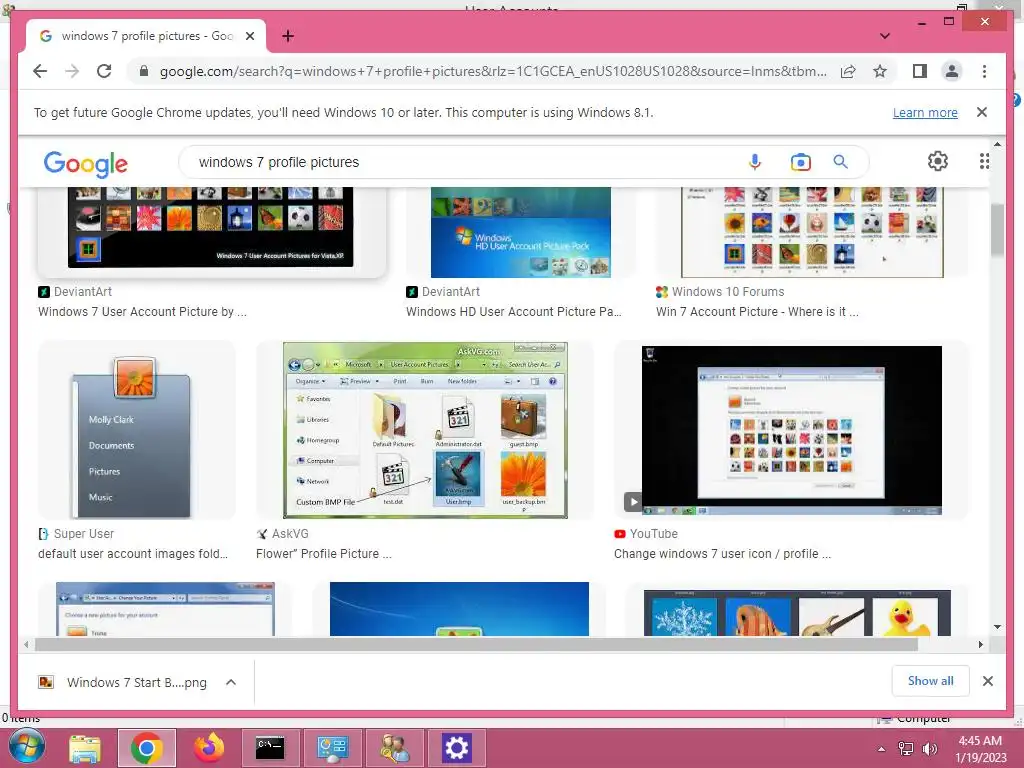Click the taskbar clock showing 4:45 AM
1024x768 pixels.
click(x=980, y=749)
